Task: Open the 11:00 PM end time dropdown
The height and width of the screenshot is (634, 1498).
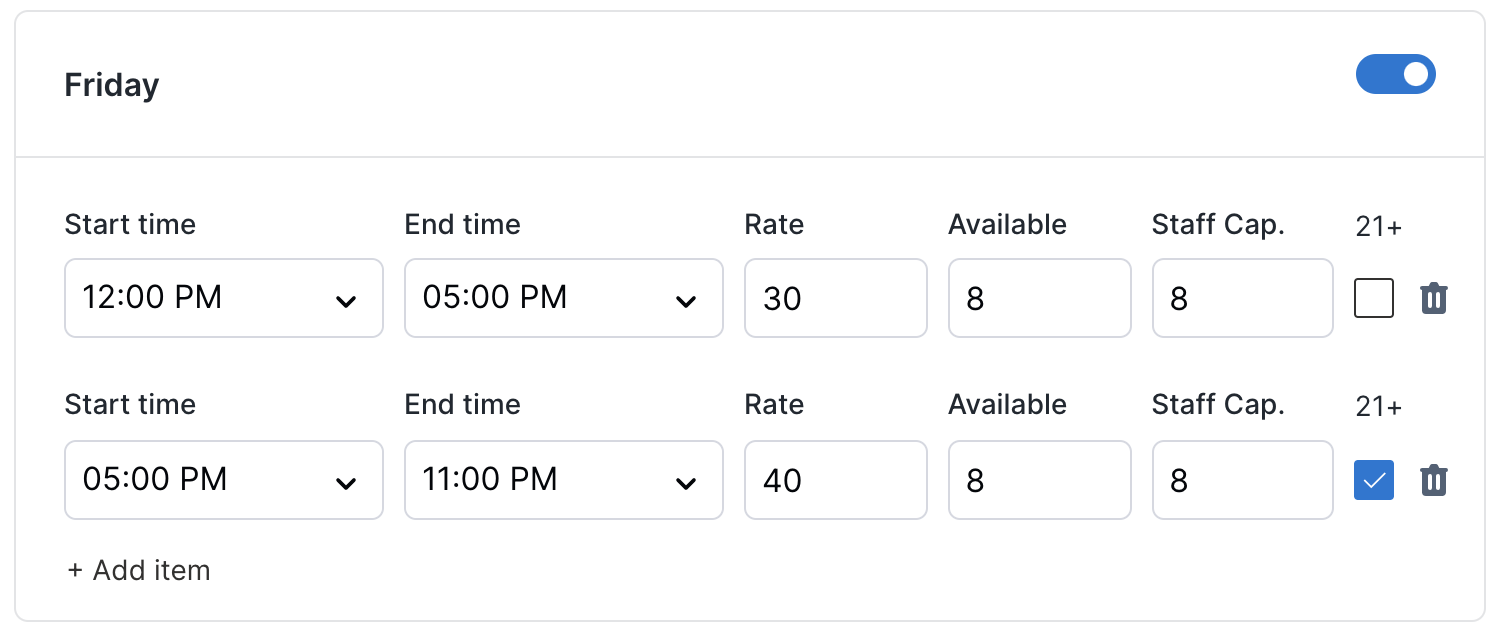Action: pos(563,480)
